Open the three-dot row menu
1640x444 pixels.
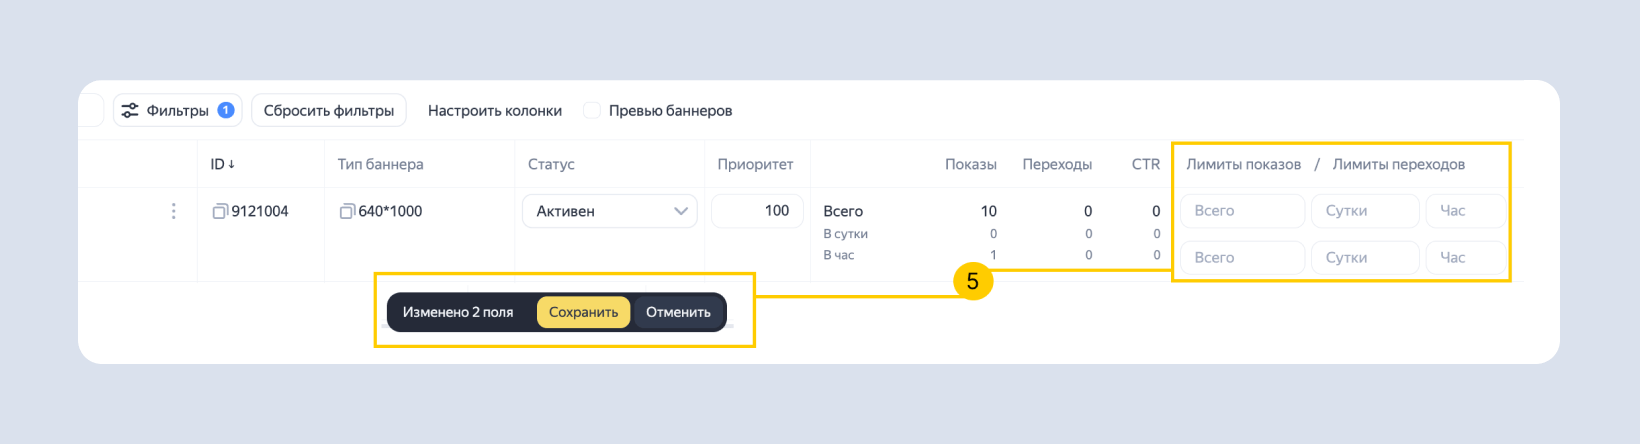click(x=174, y=211)
